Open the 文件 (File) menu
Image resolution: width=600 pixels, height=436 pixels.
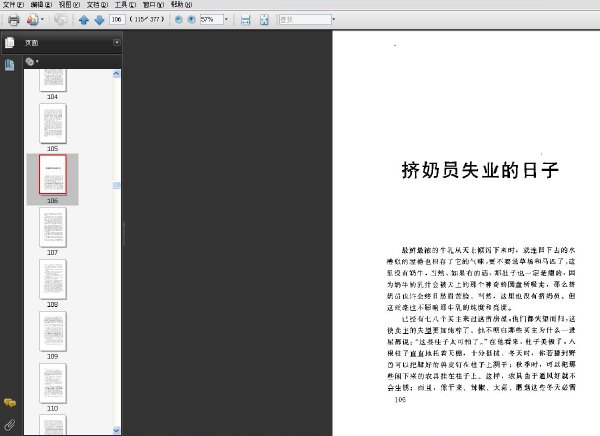13,5
